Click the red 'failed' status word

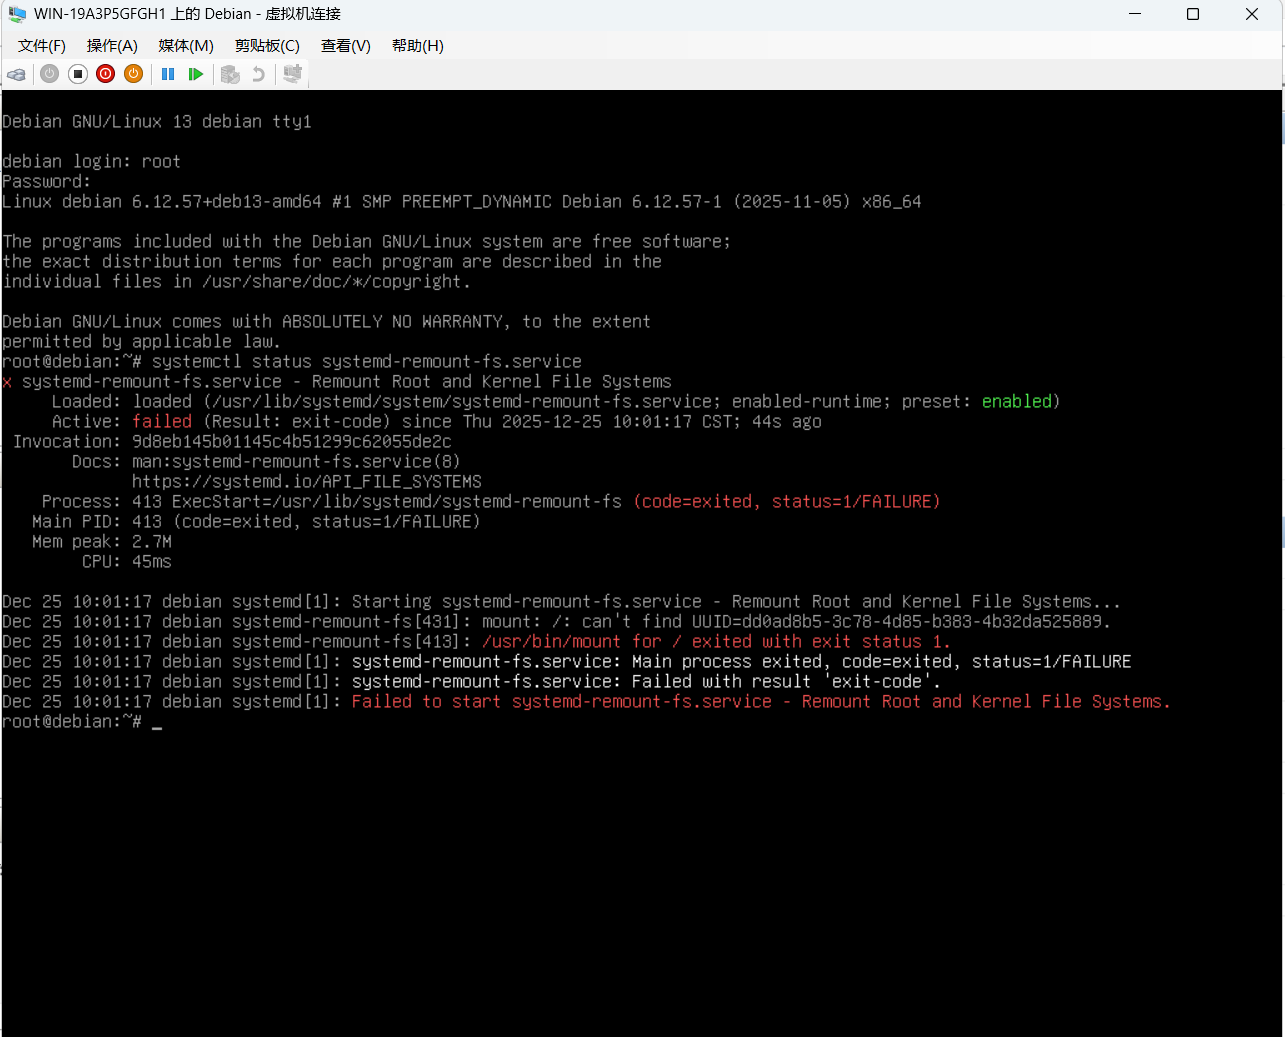[x=162, y=422]
